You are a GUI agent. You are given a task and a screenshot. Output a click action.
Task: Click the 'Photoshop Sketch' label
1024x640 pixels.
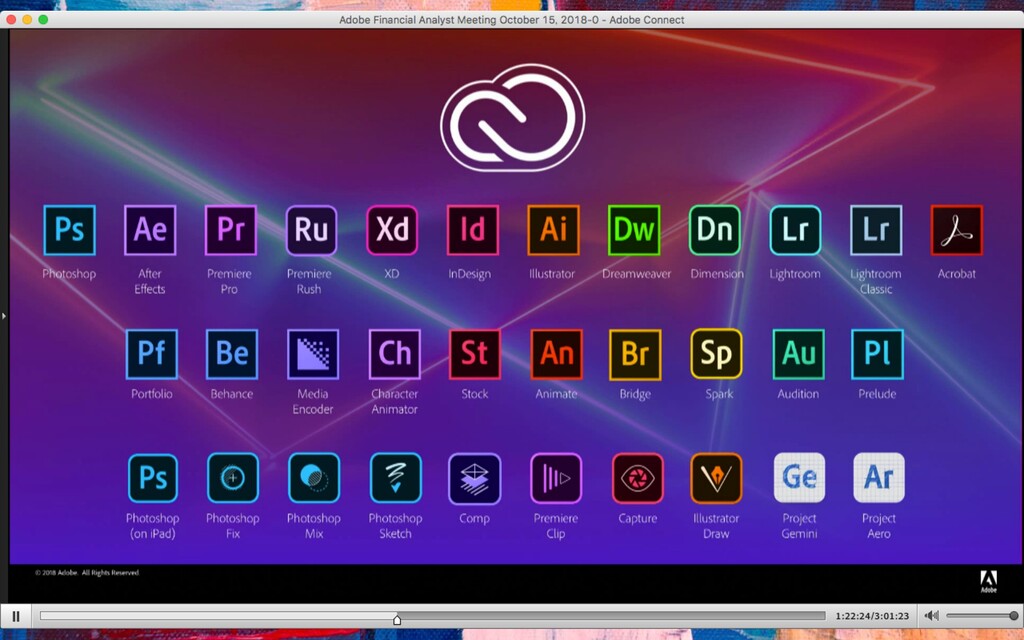point(395,526)
